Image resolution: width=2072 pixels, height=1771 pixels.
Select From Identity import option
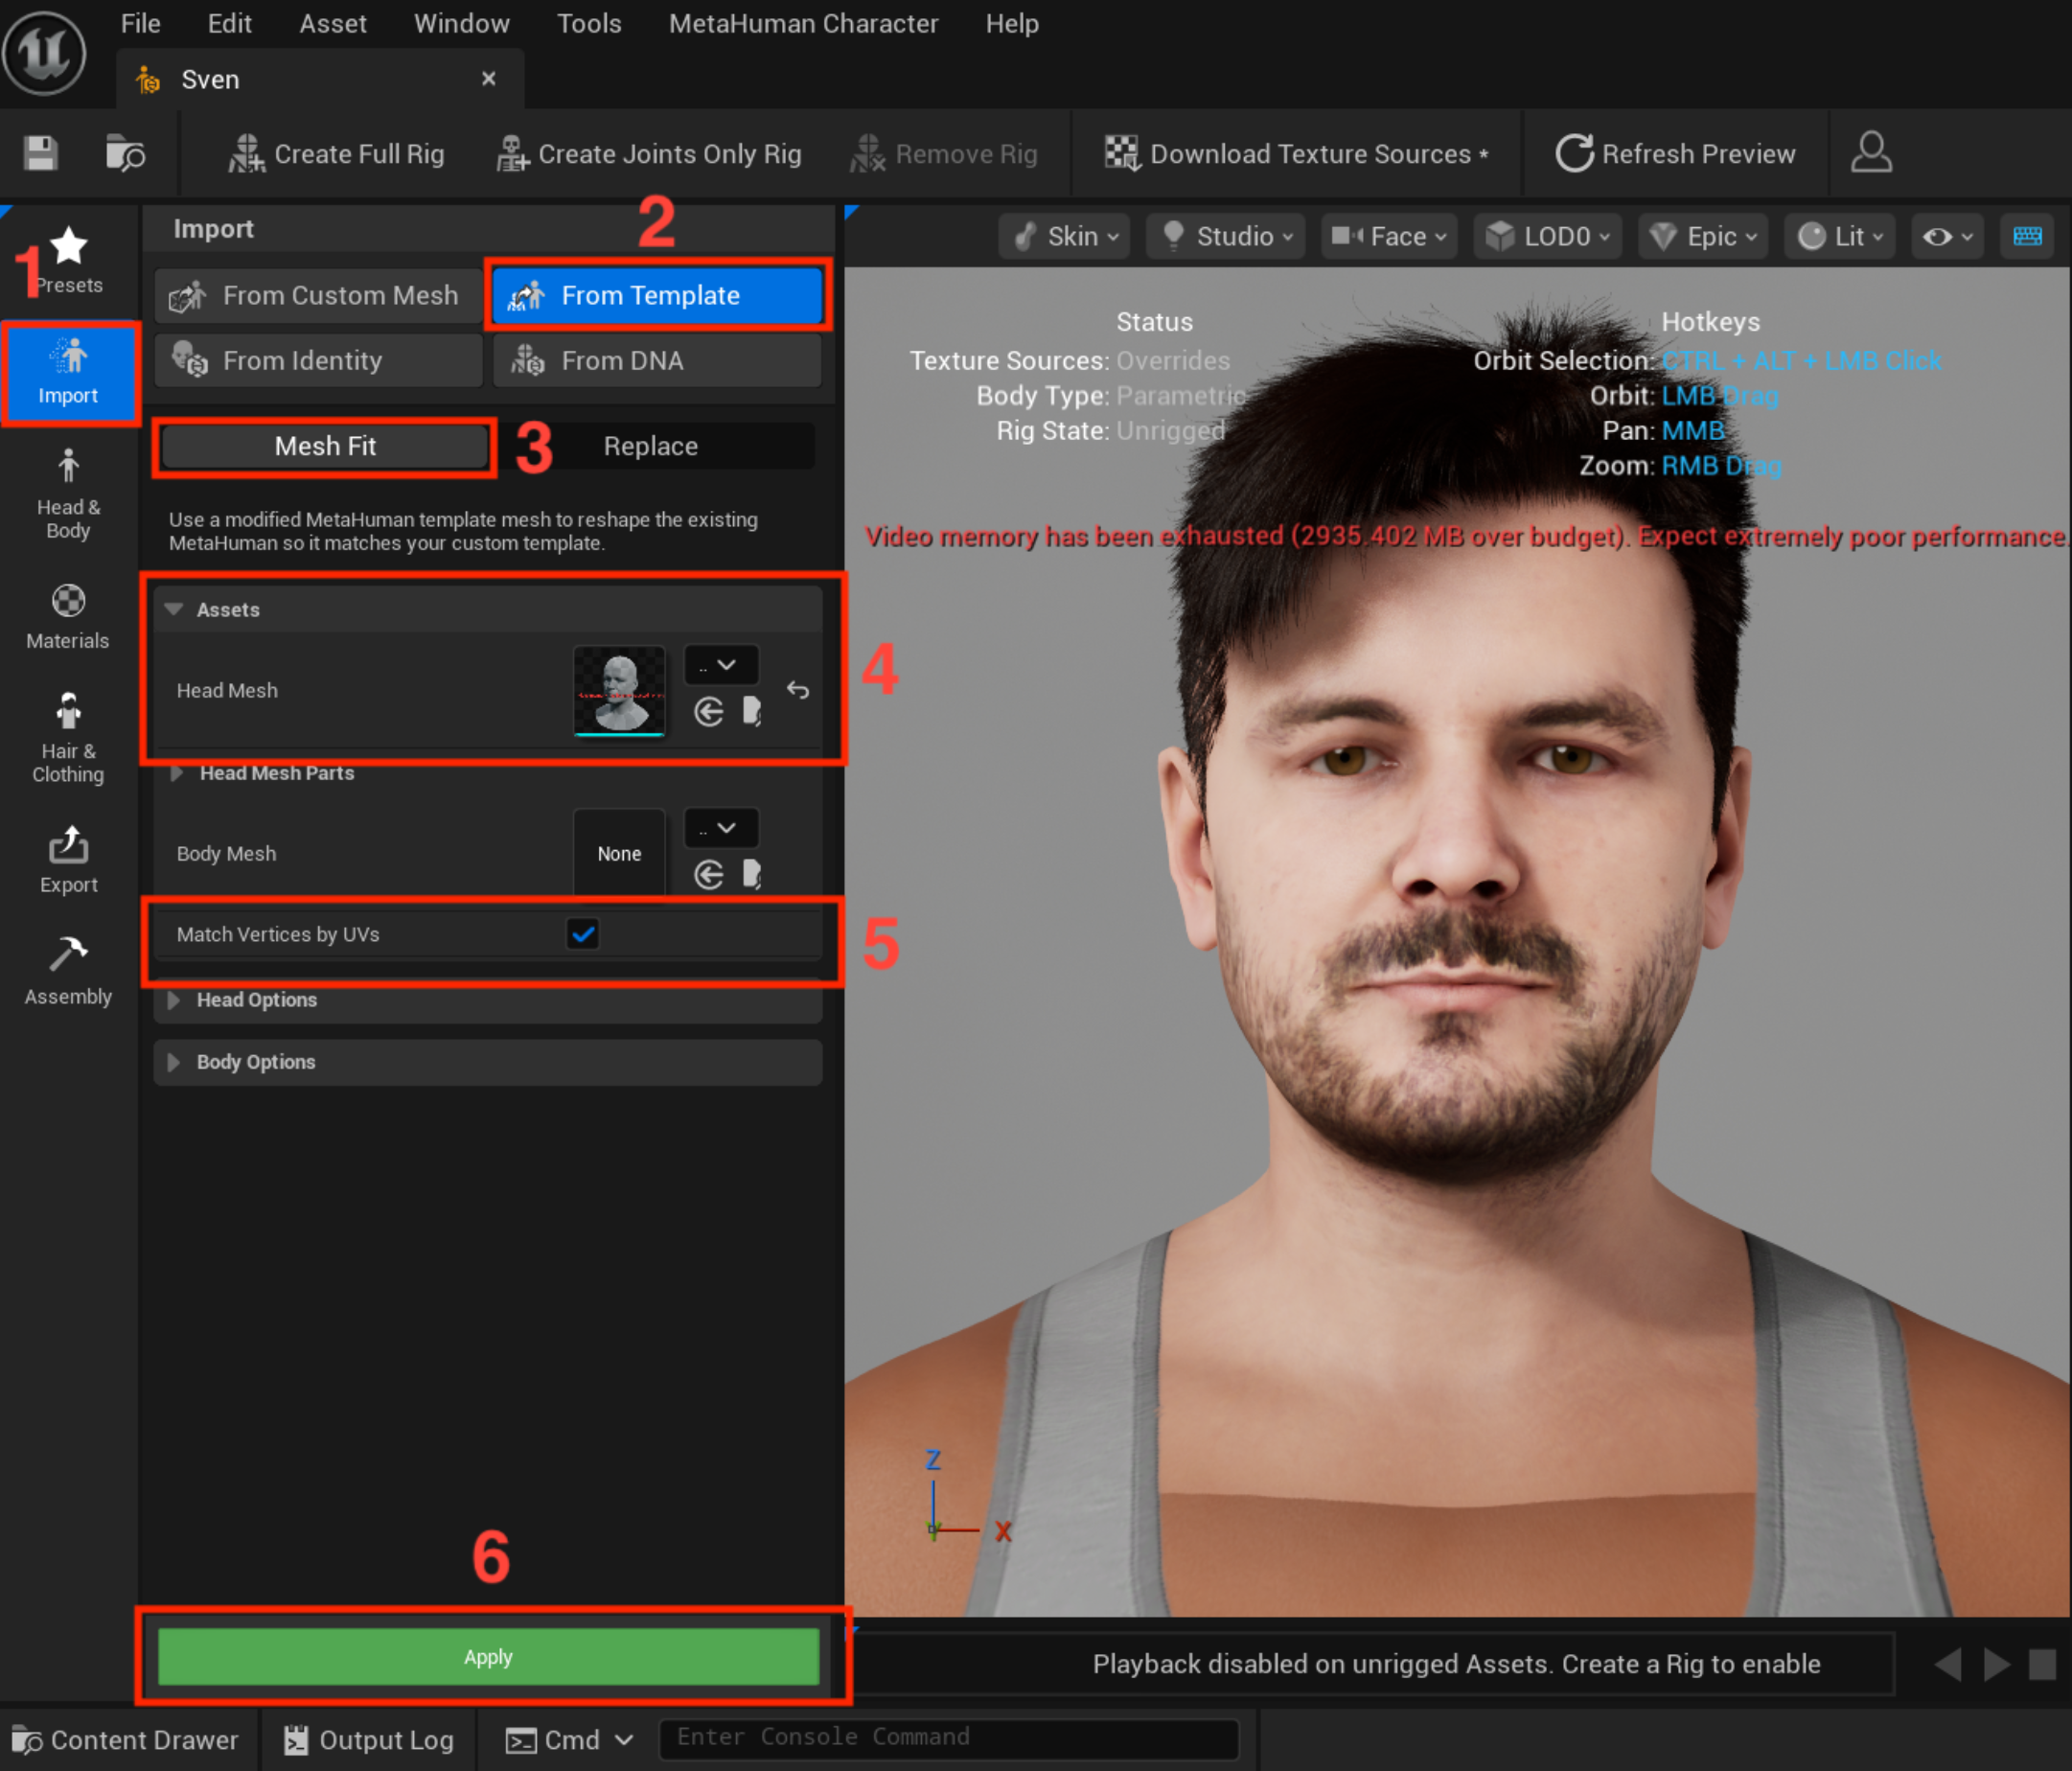(x=319, y=360)
